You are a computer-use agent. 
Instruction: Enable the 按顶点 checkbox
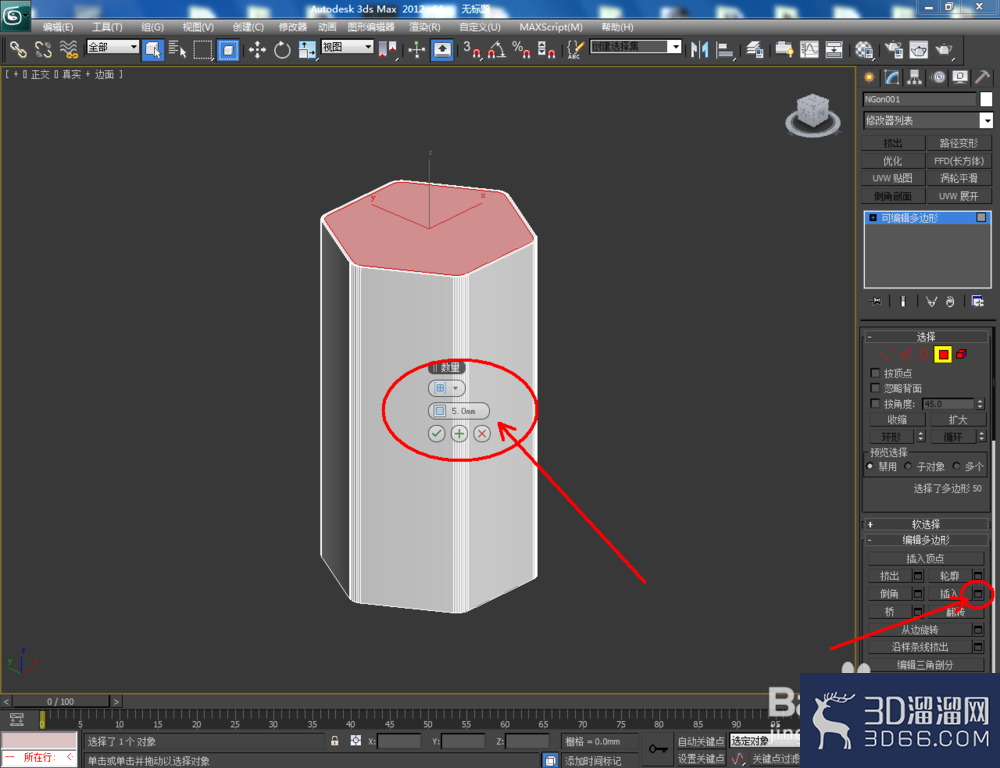click(x=875, y=373)
